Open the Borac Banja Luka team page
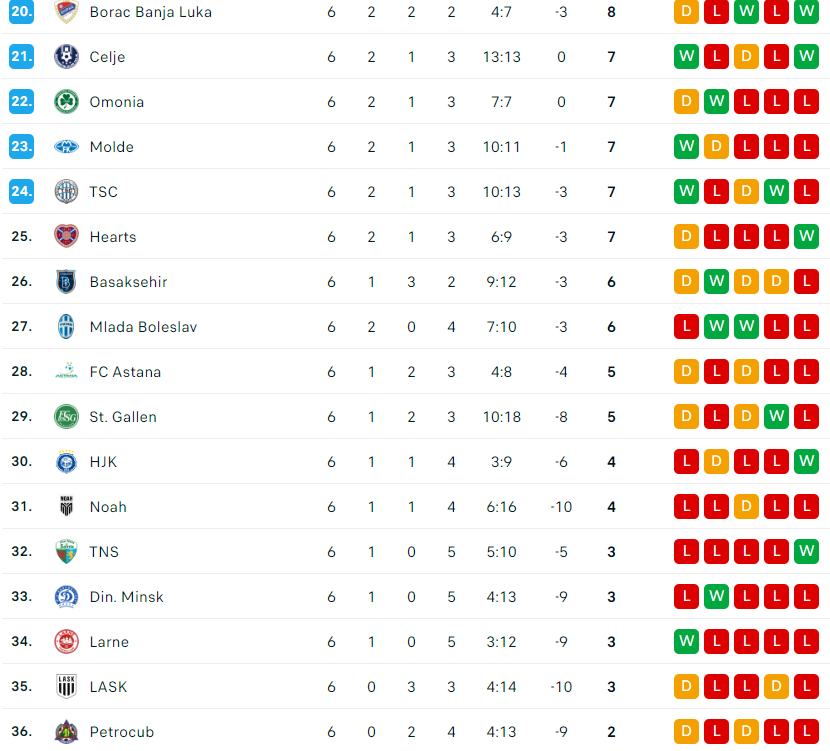 [150, 12]
